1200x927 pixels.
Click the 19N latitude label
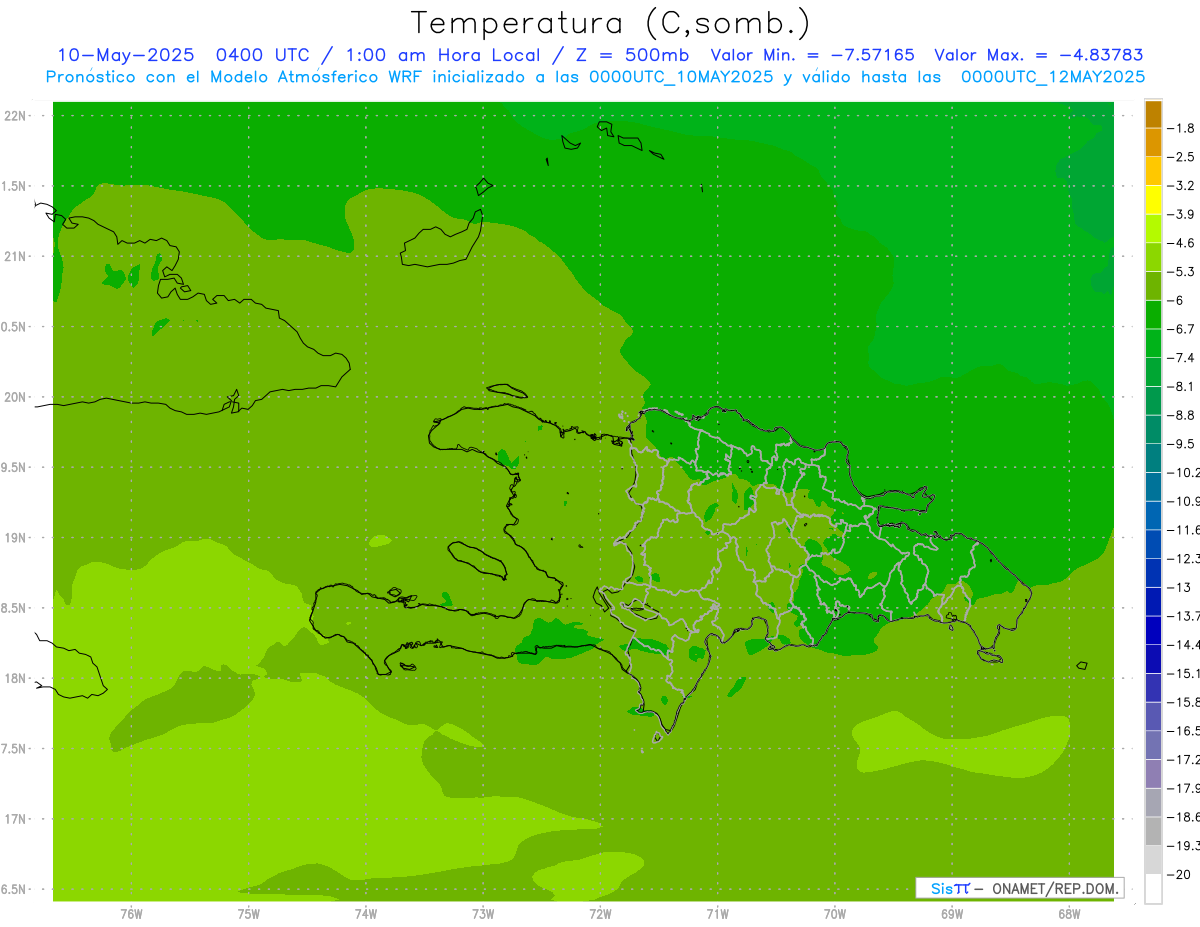(x=15, y=538)
